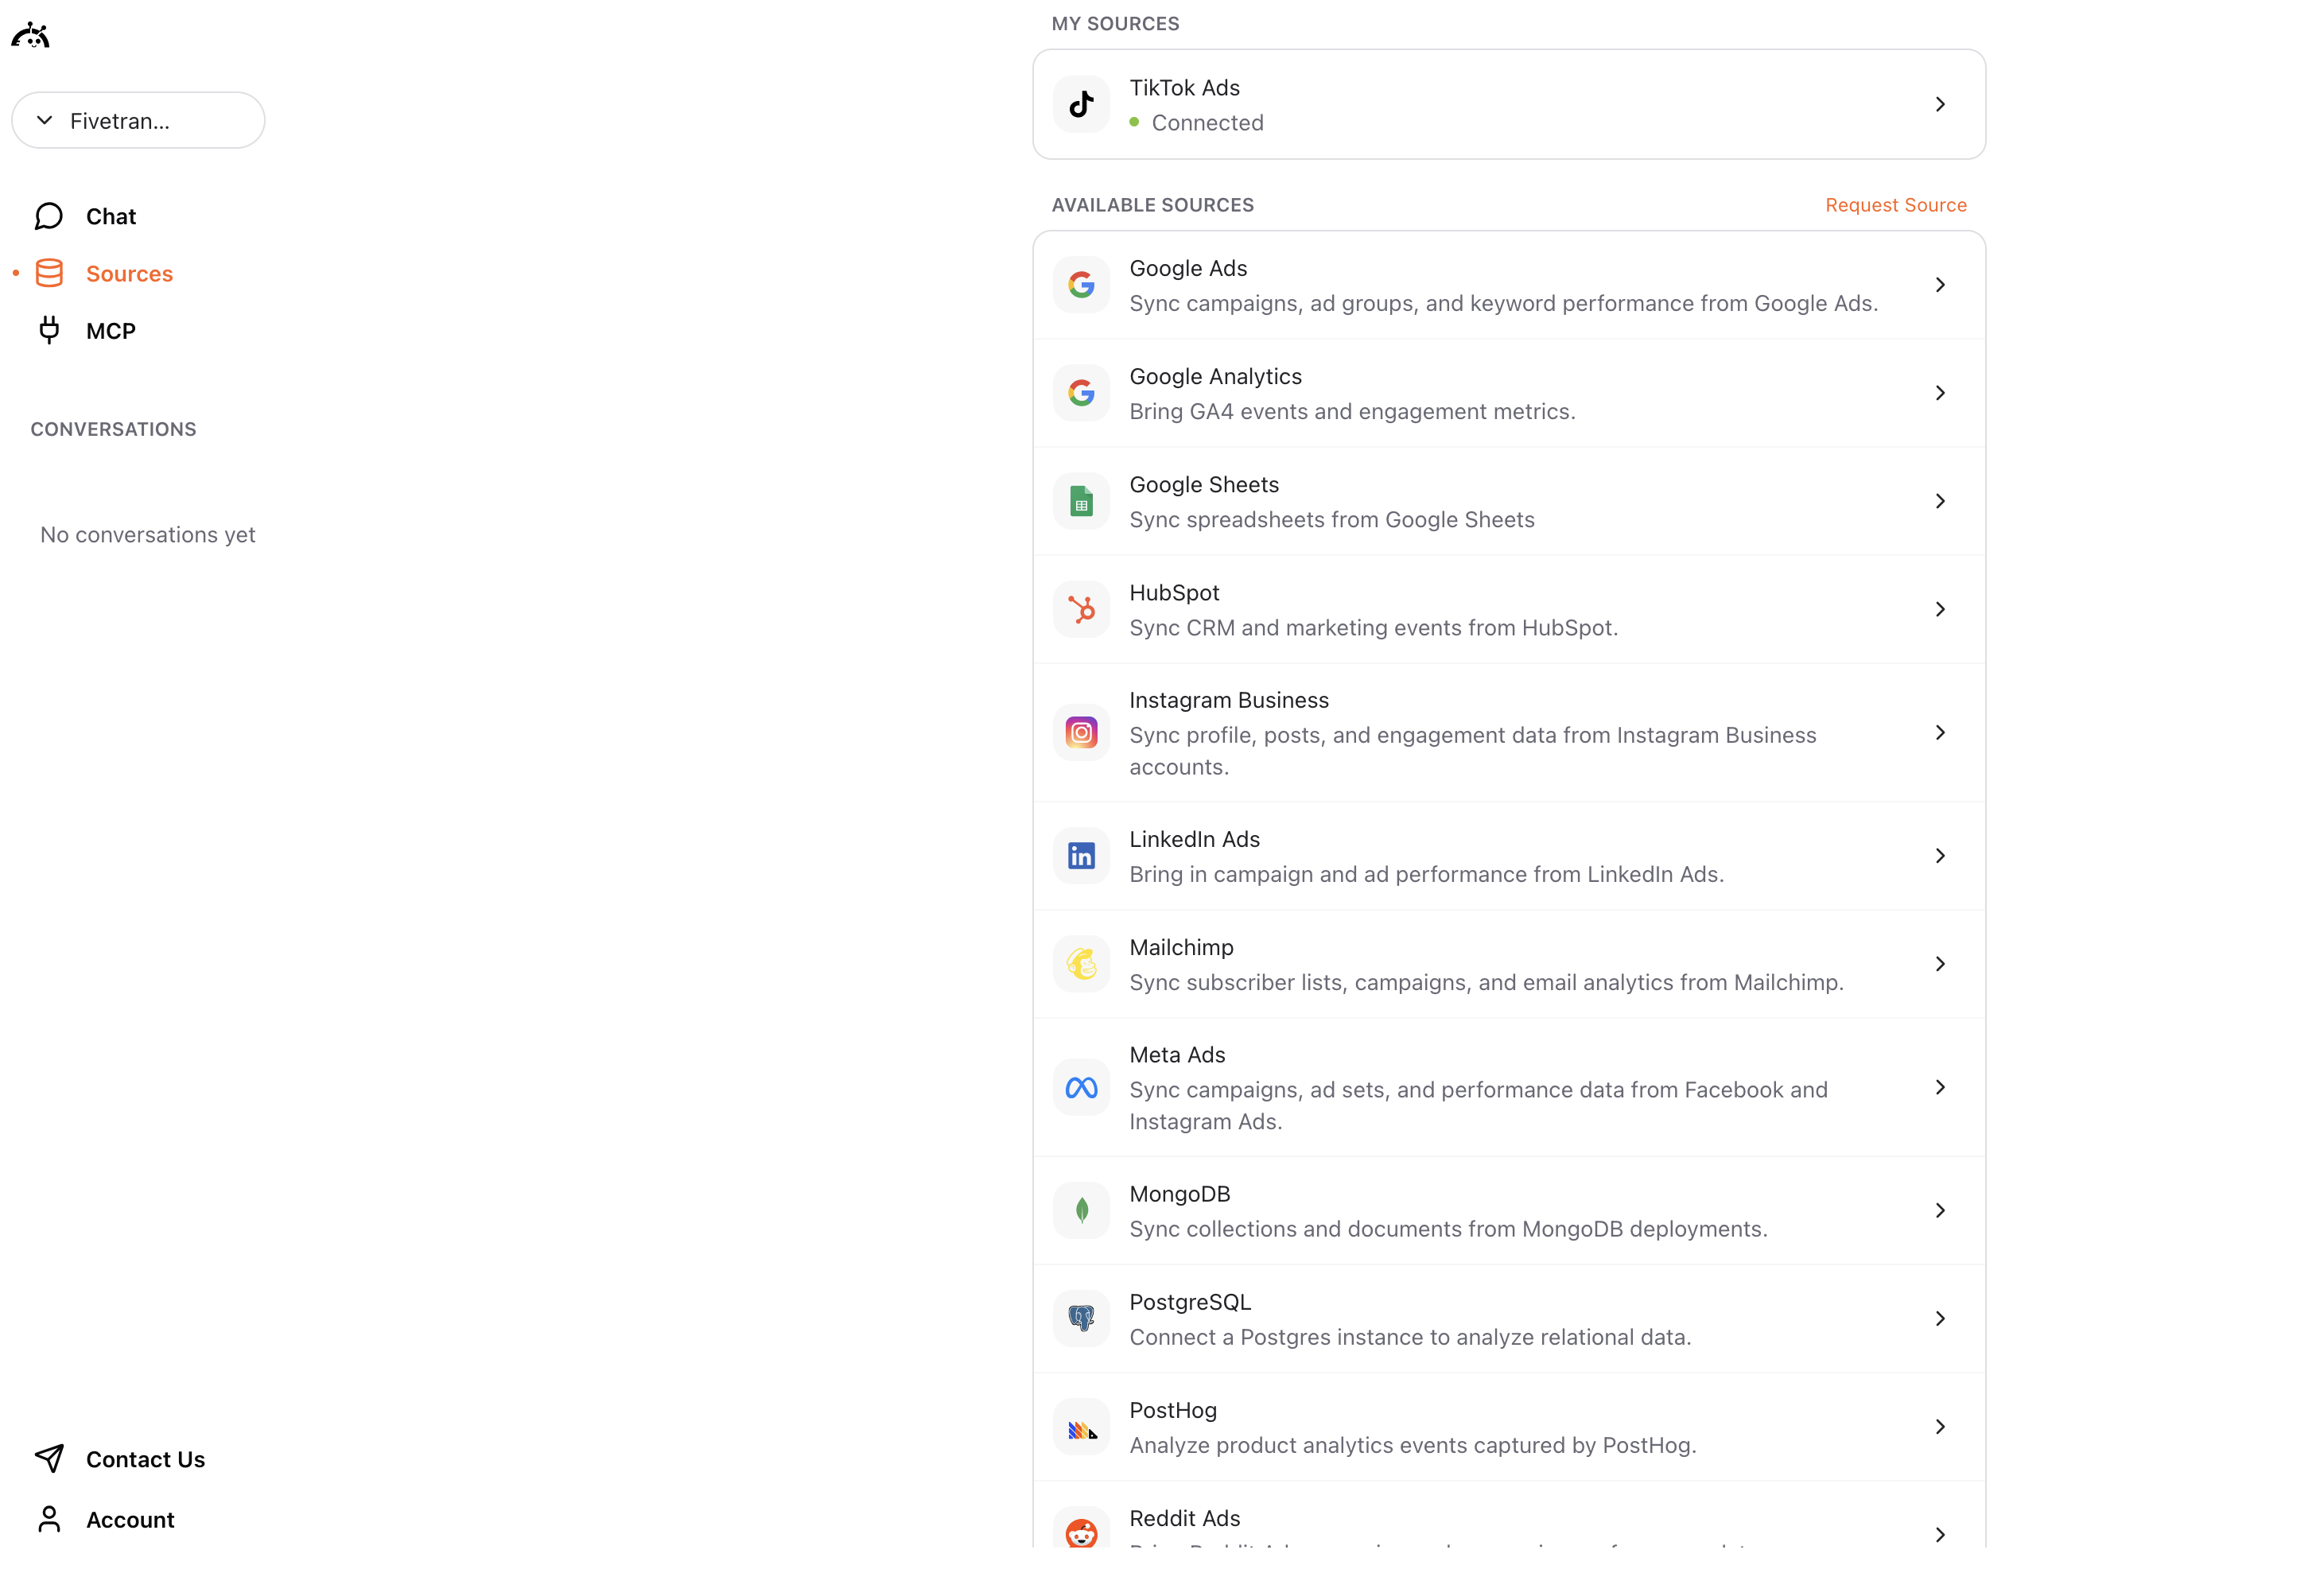Screen dimensions: 2324x1573
Task: Click the PostHog logo icon
Action: point(1081,1427)
